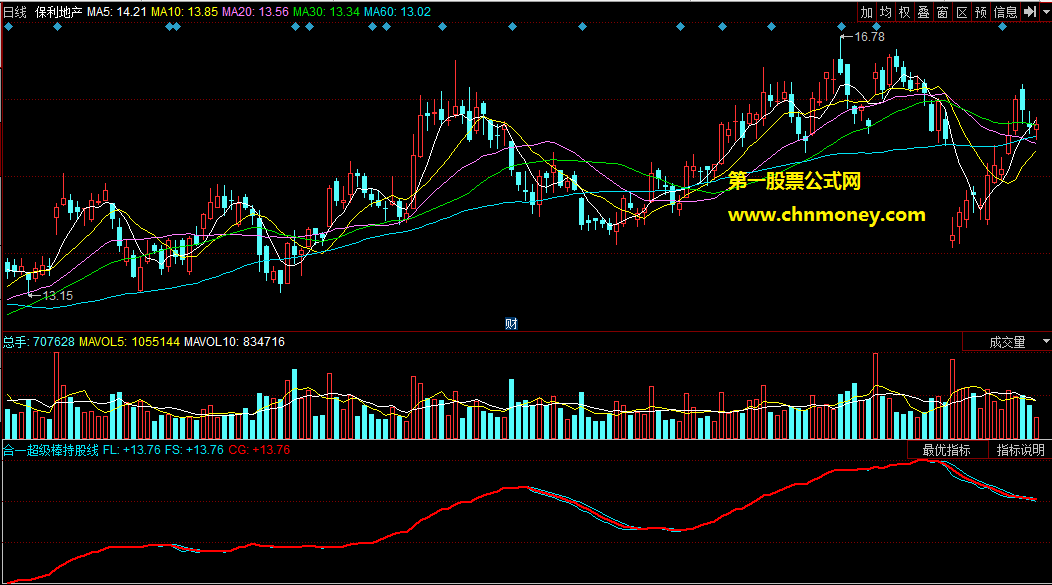
Task: Click the red CG: +13.76 value
Action: pos(259,450)
